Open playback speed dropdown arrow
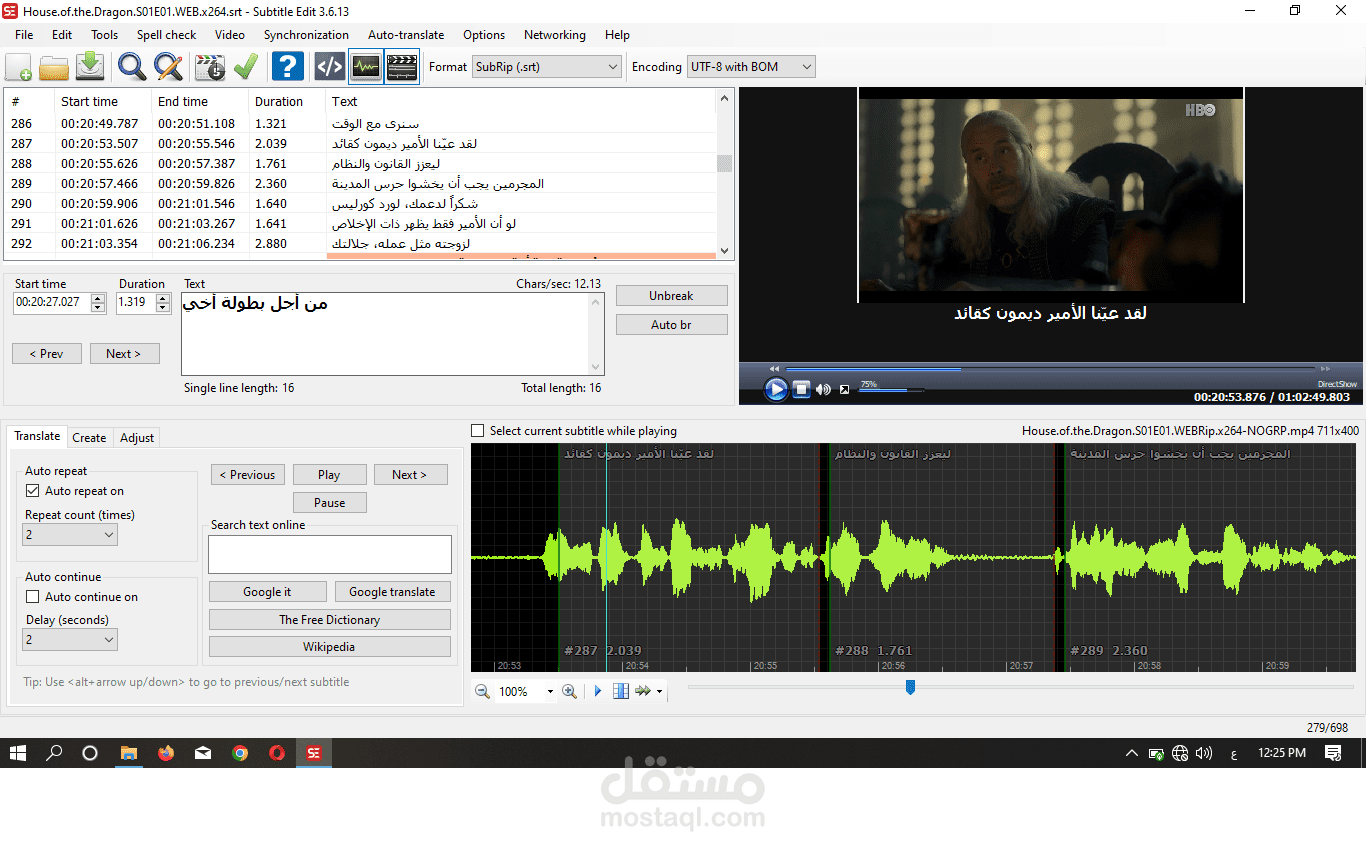This screenshot has width=1366, height=849. [x=659, y=692]
